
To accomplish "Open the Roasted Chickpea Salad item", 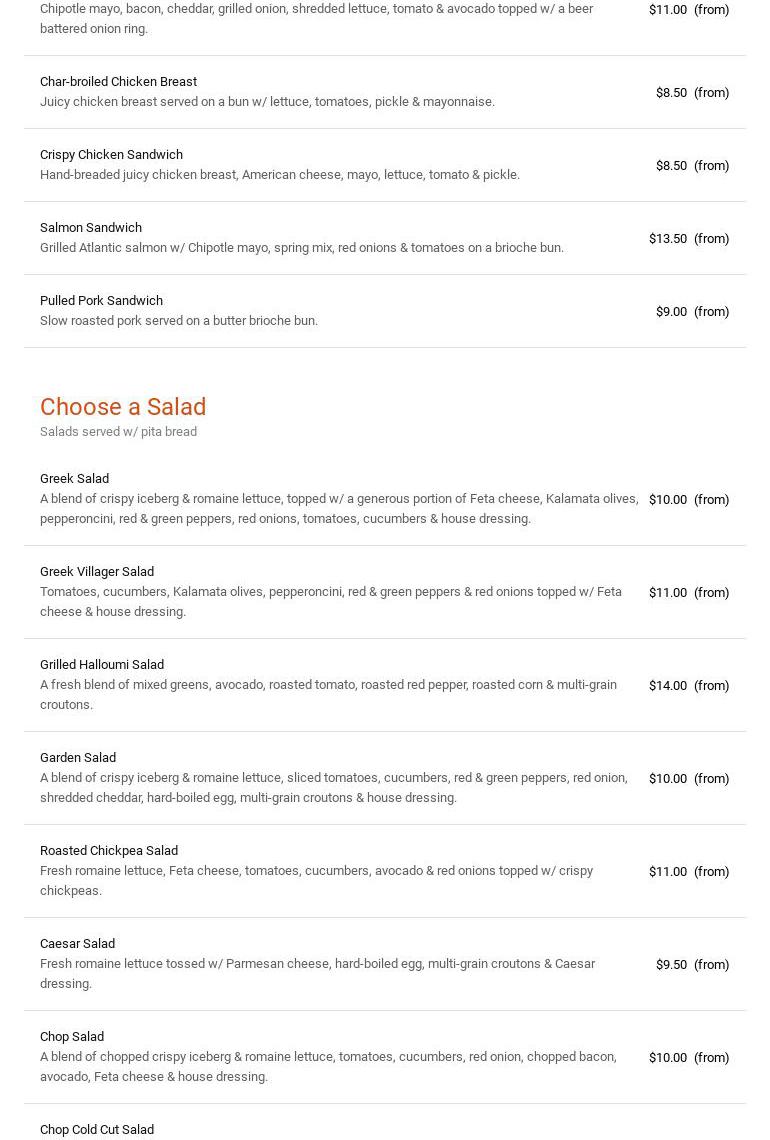I will [109, 851].
